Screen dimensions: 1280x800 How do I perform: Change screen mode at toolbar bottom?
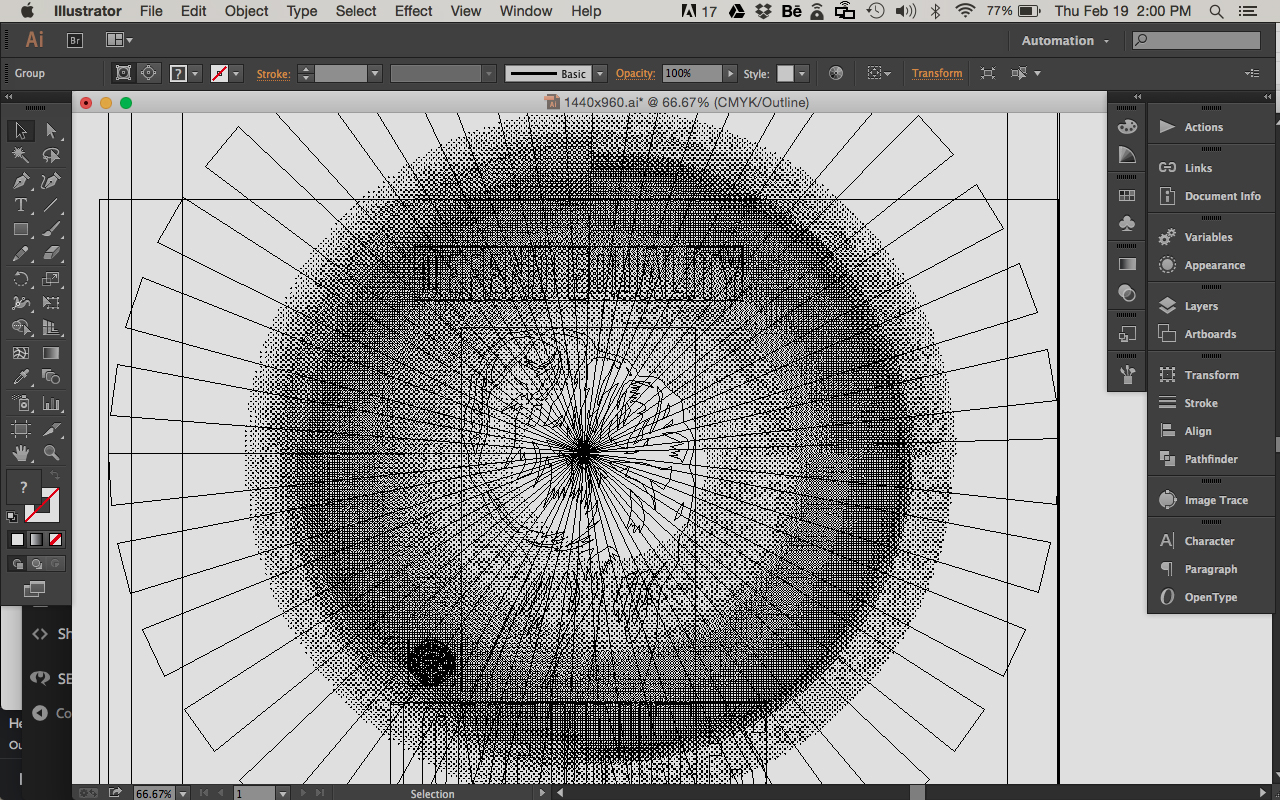[x=35, y=589]
